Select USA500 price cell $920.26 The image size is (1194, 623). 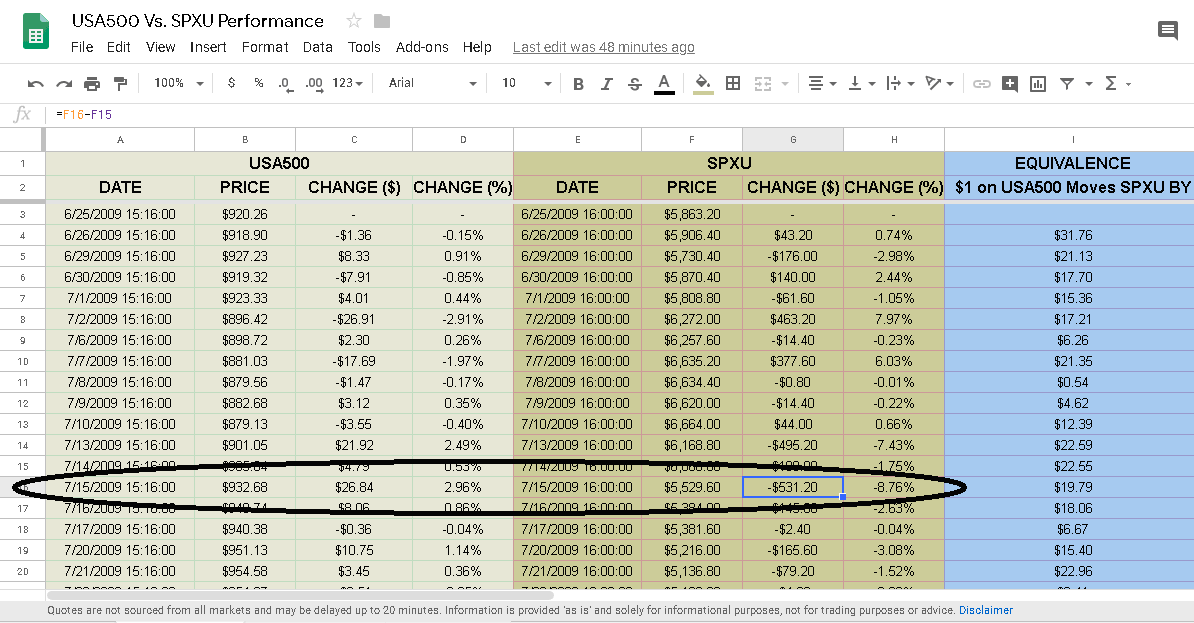[x=244, y=214]
